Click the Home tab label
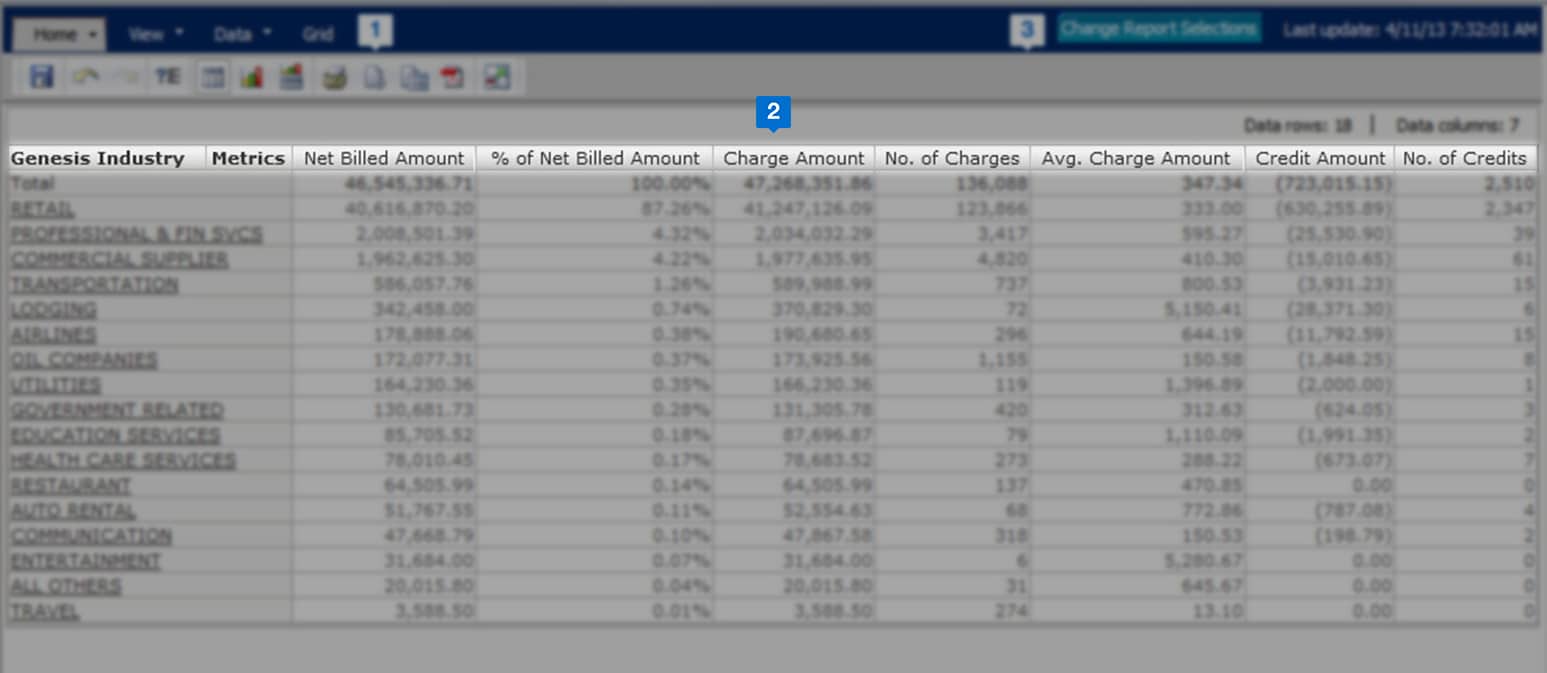This screenshot has width=1547, height=673. click(48, 33)
